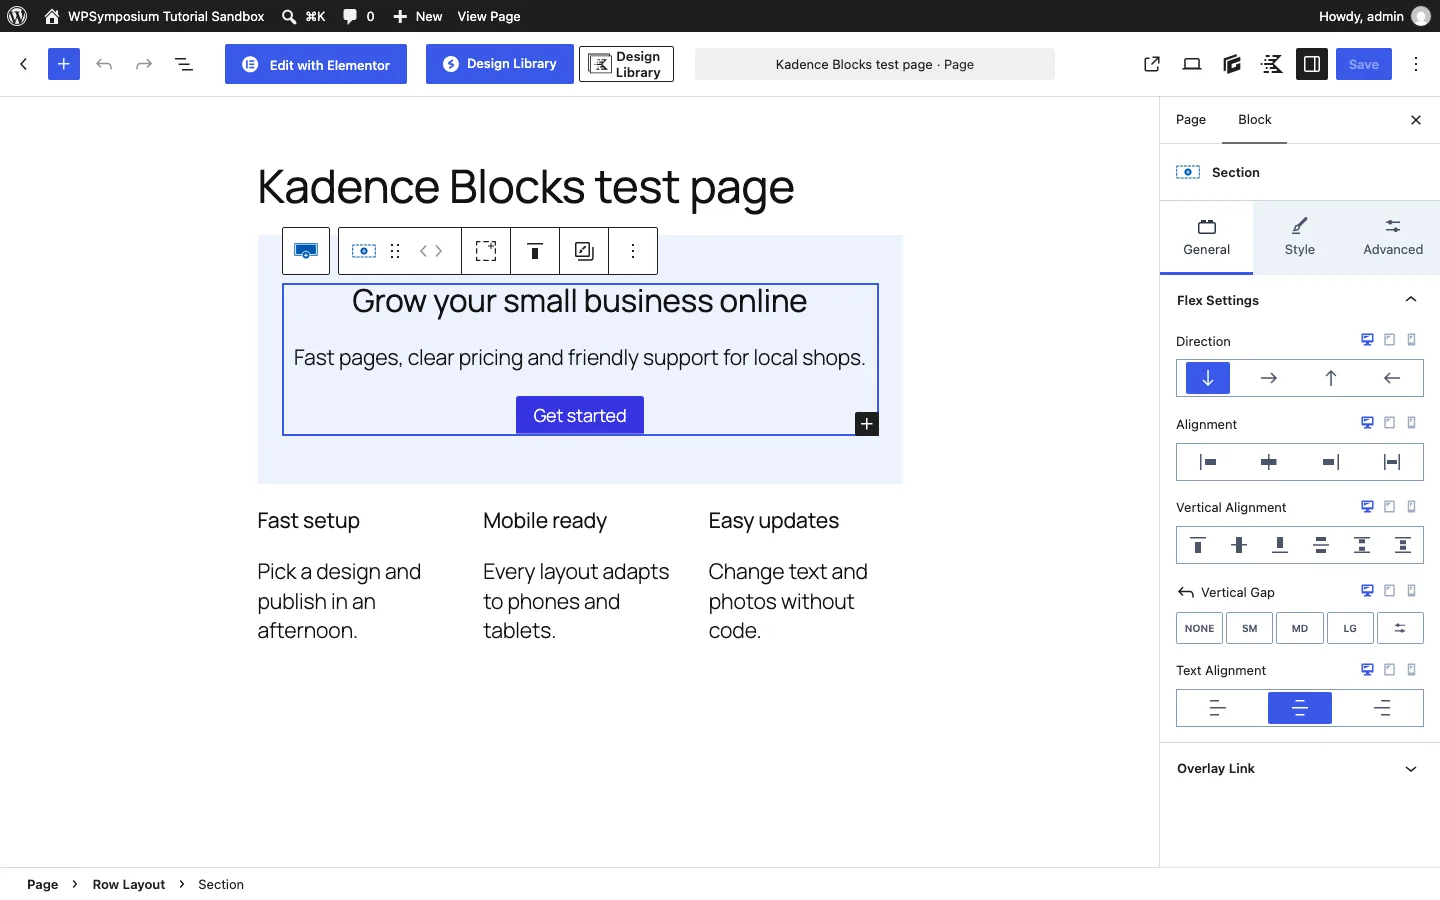Open the Style settings tab
The height and width of the screenshot is (900, 1440).
click(x=1300, y=238)
